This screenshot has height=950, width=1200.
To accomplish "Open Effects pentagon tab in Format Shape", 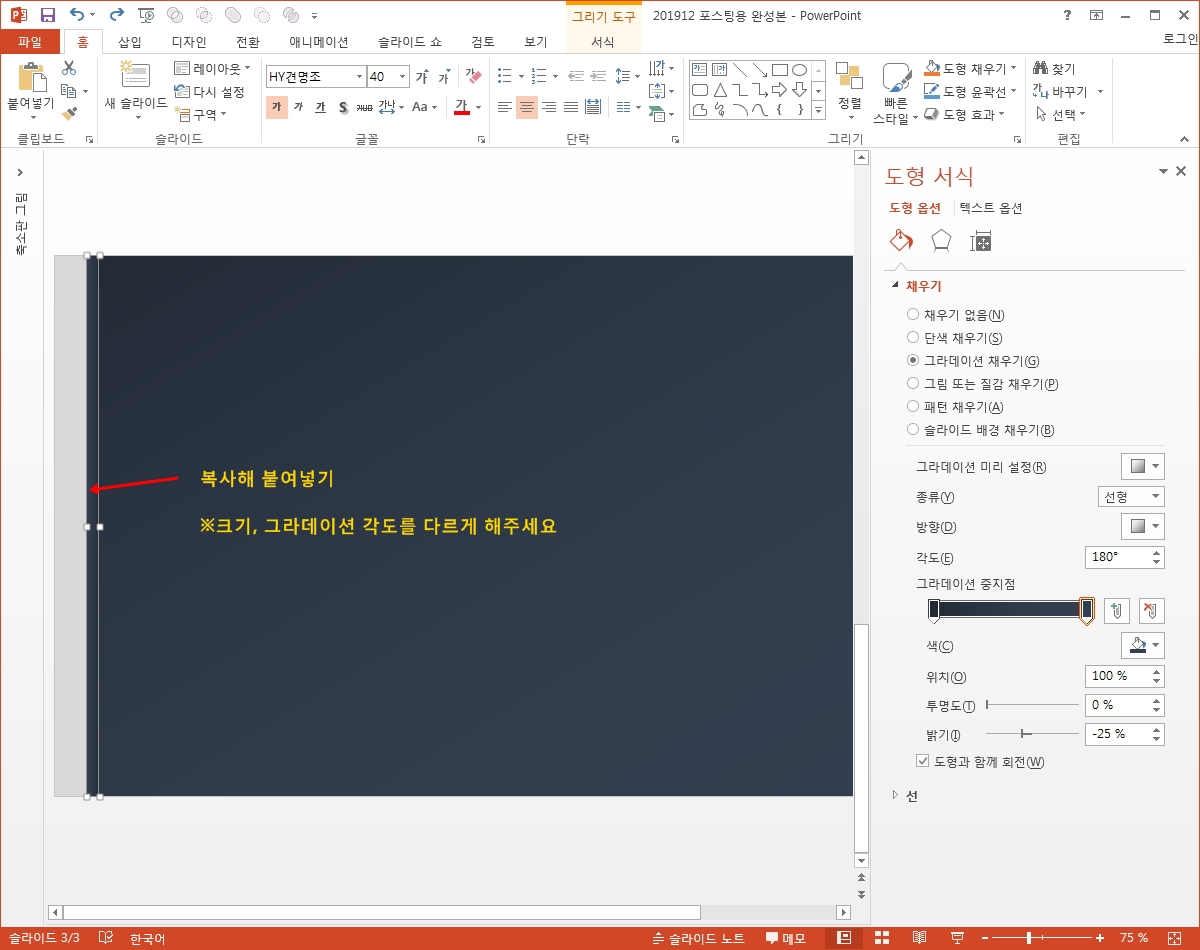I will click(x=941, y=241).
